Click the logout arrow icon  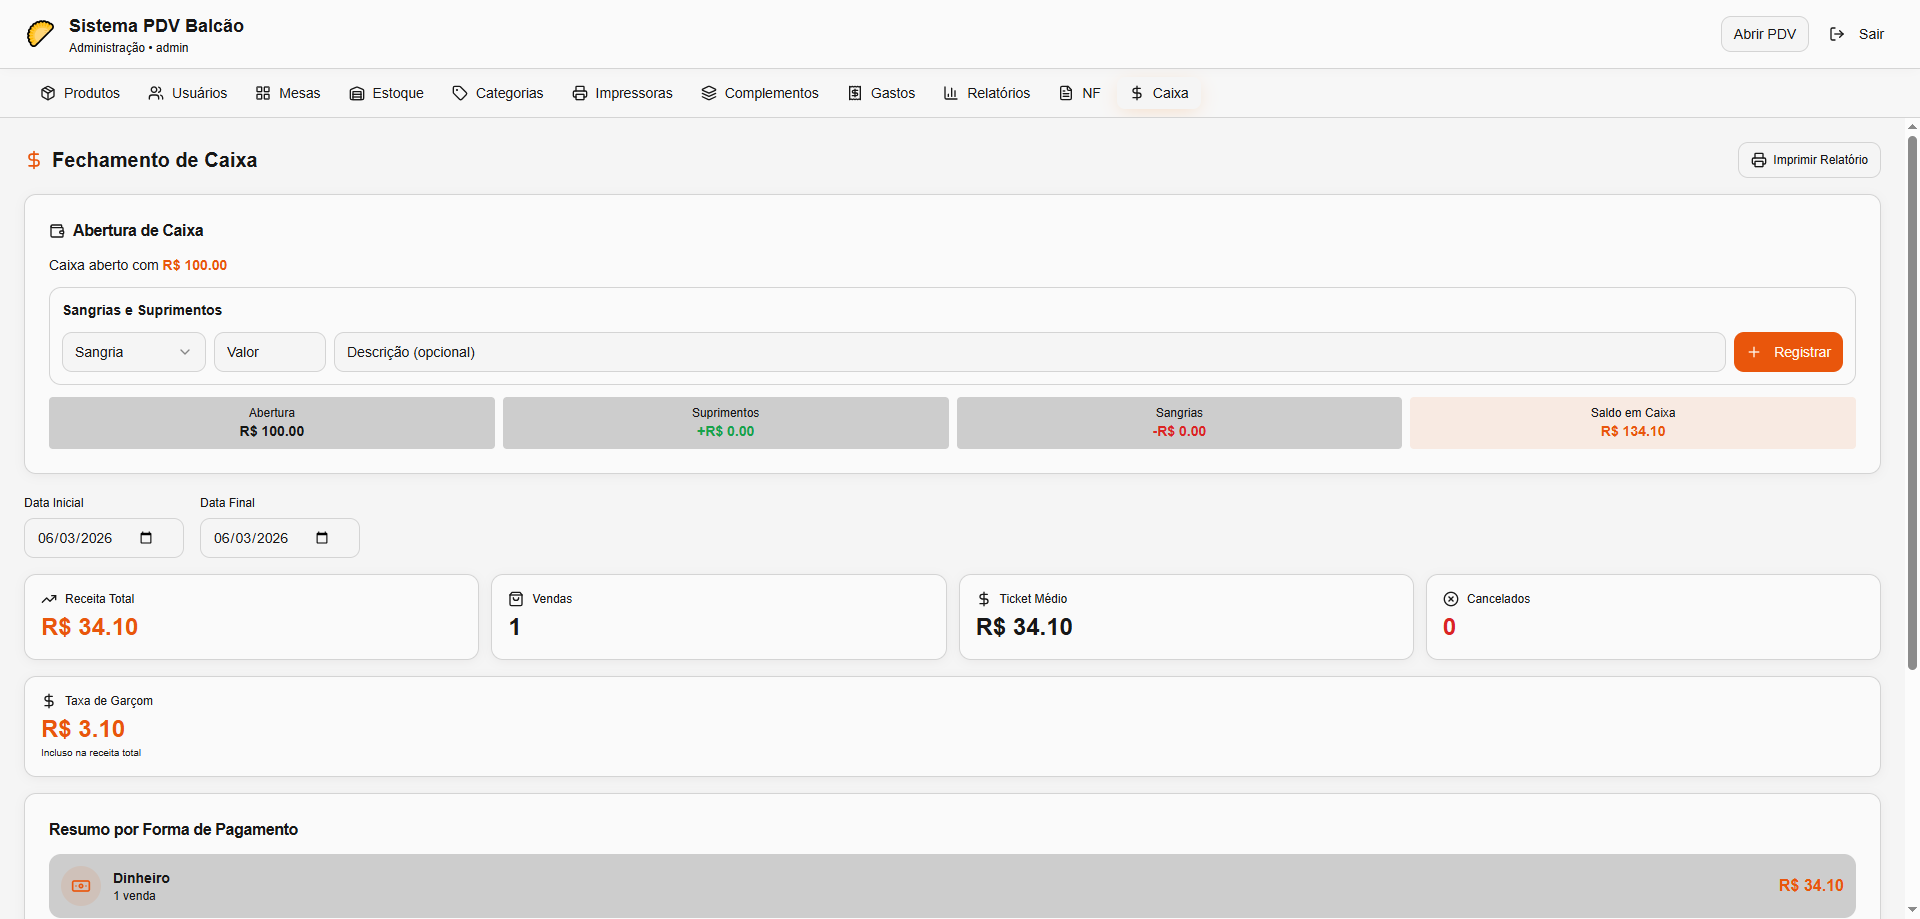(x=1837, y=34)
